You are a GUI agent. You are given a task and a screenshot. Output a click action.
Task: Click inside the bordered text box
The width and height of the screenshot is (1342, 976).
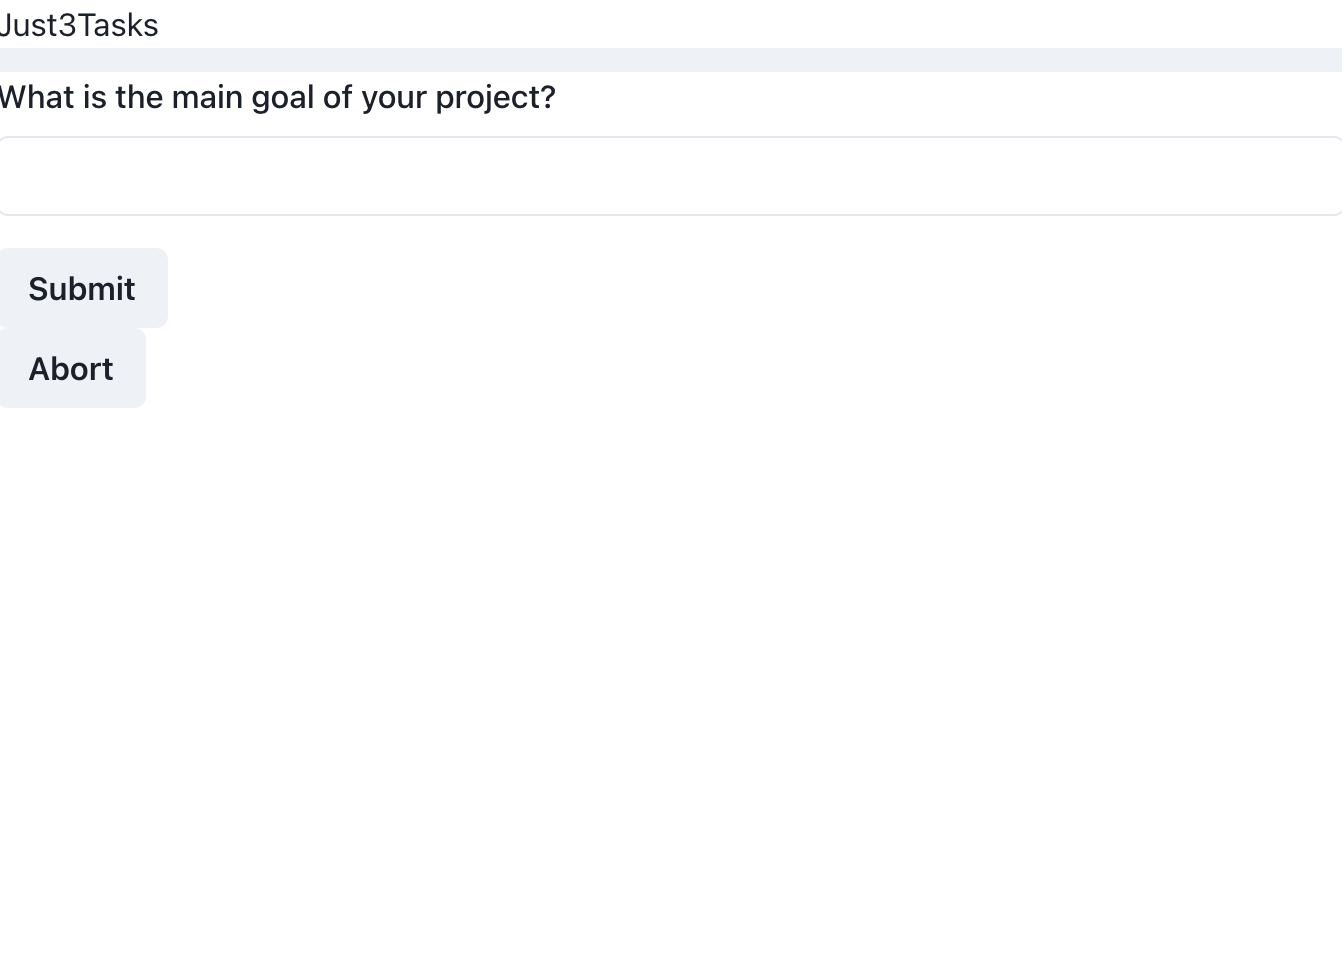pyautogui.click(x=671, y=176)
